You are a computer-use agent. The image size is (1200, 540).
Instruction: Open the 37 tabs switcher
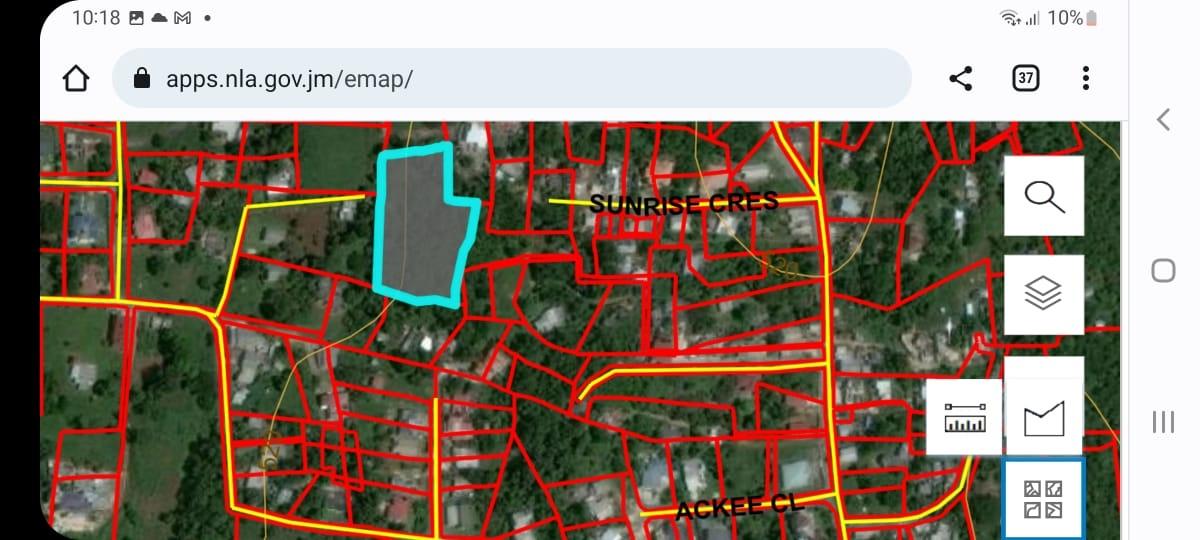1025,79
